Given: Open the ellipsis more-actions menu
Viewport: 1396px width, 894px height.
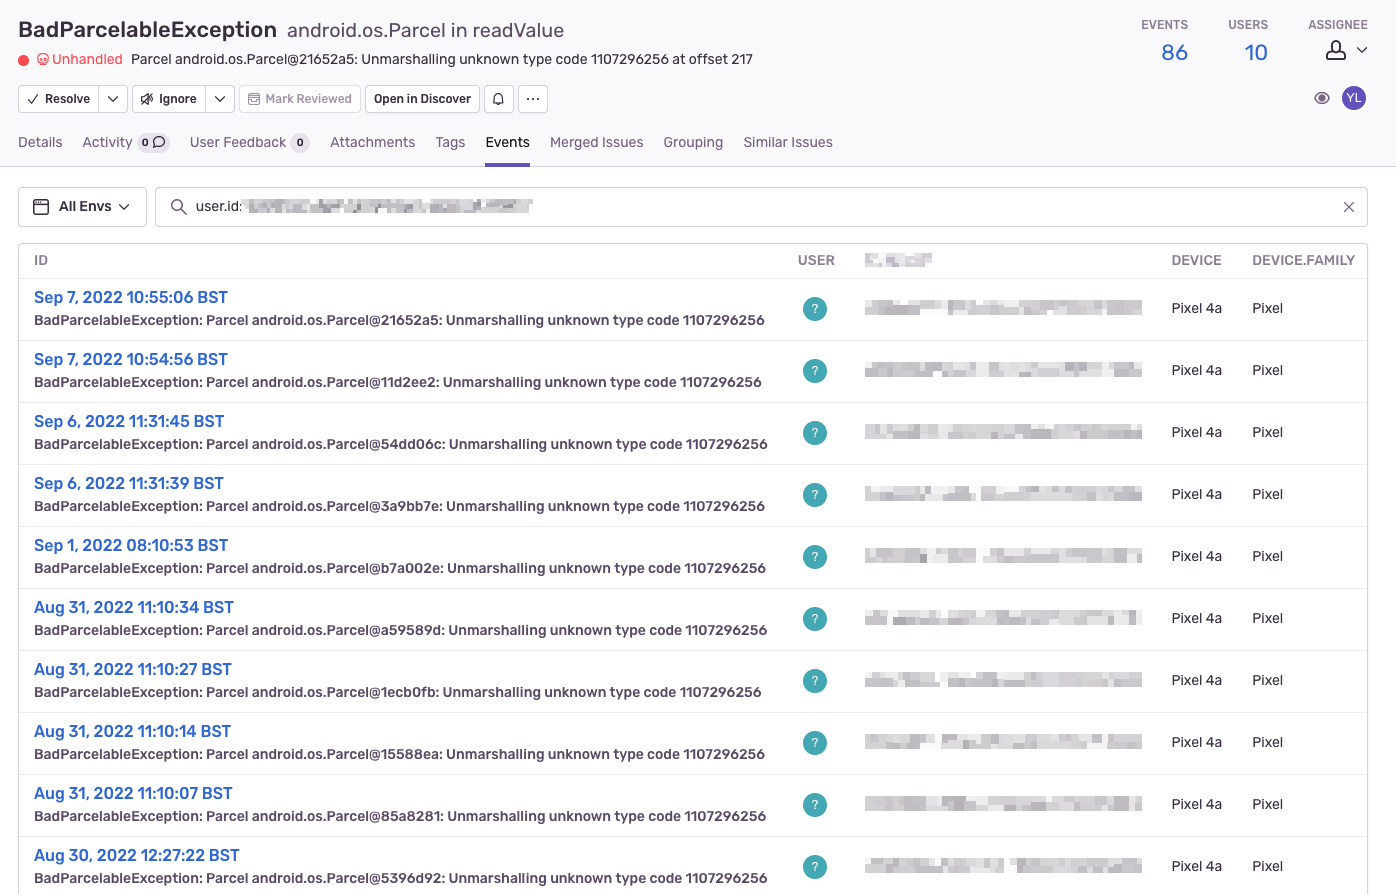Looking at the screenshot, I should (533, 98).
